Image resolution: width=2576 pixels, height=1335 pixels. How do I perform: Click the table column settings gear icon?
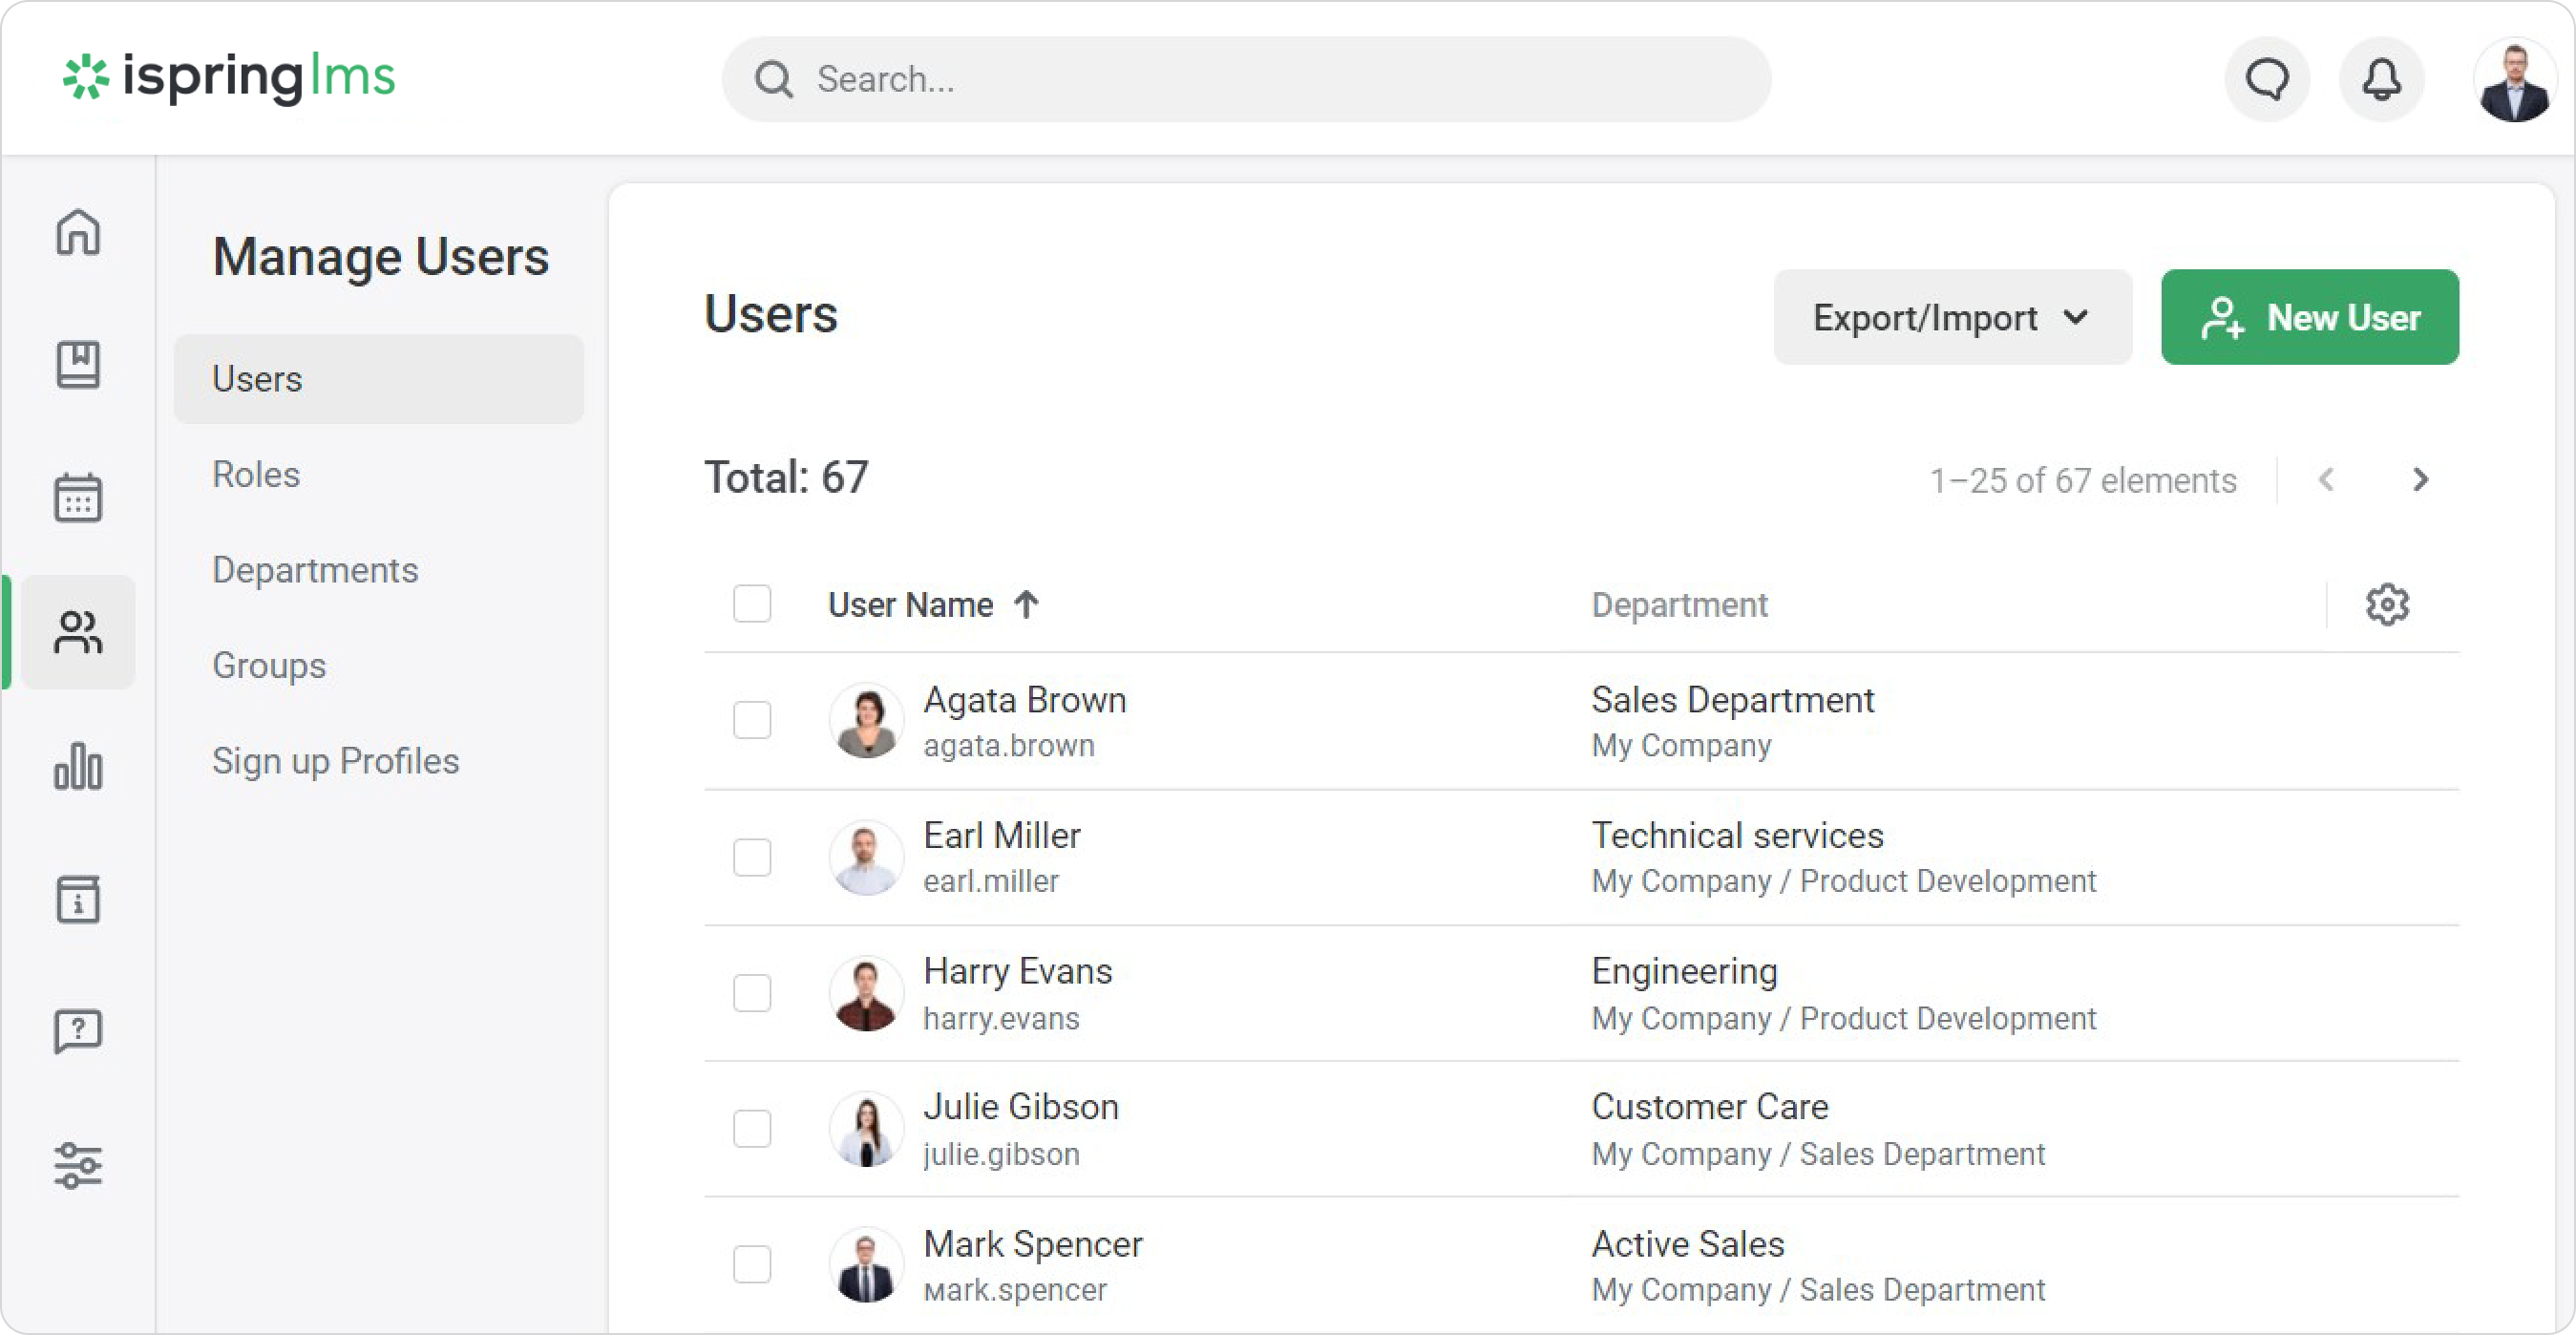[2387, 604]
